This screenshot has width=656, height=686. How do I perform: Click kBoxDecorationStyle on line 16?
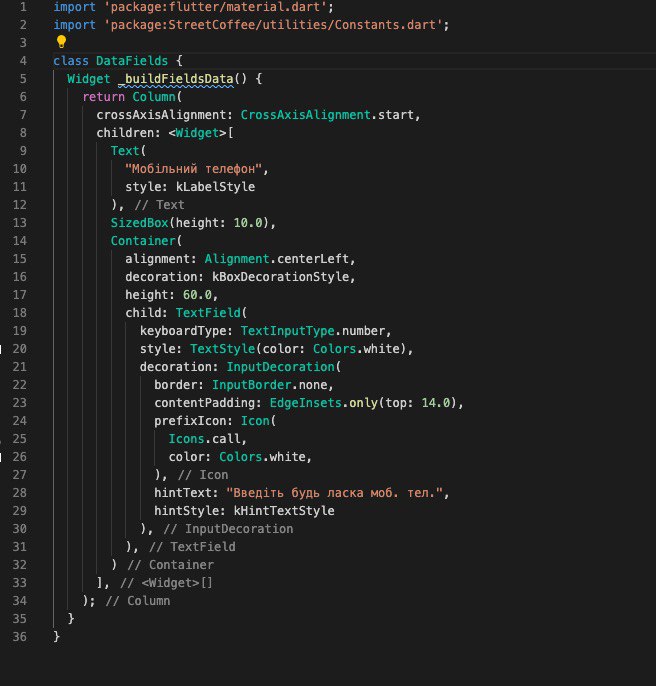[x=281, y=276]
